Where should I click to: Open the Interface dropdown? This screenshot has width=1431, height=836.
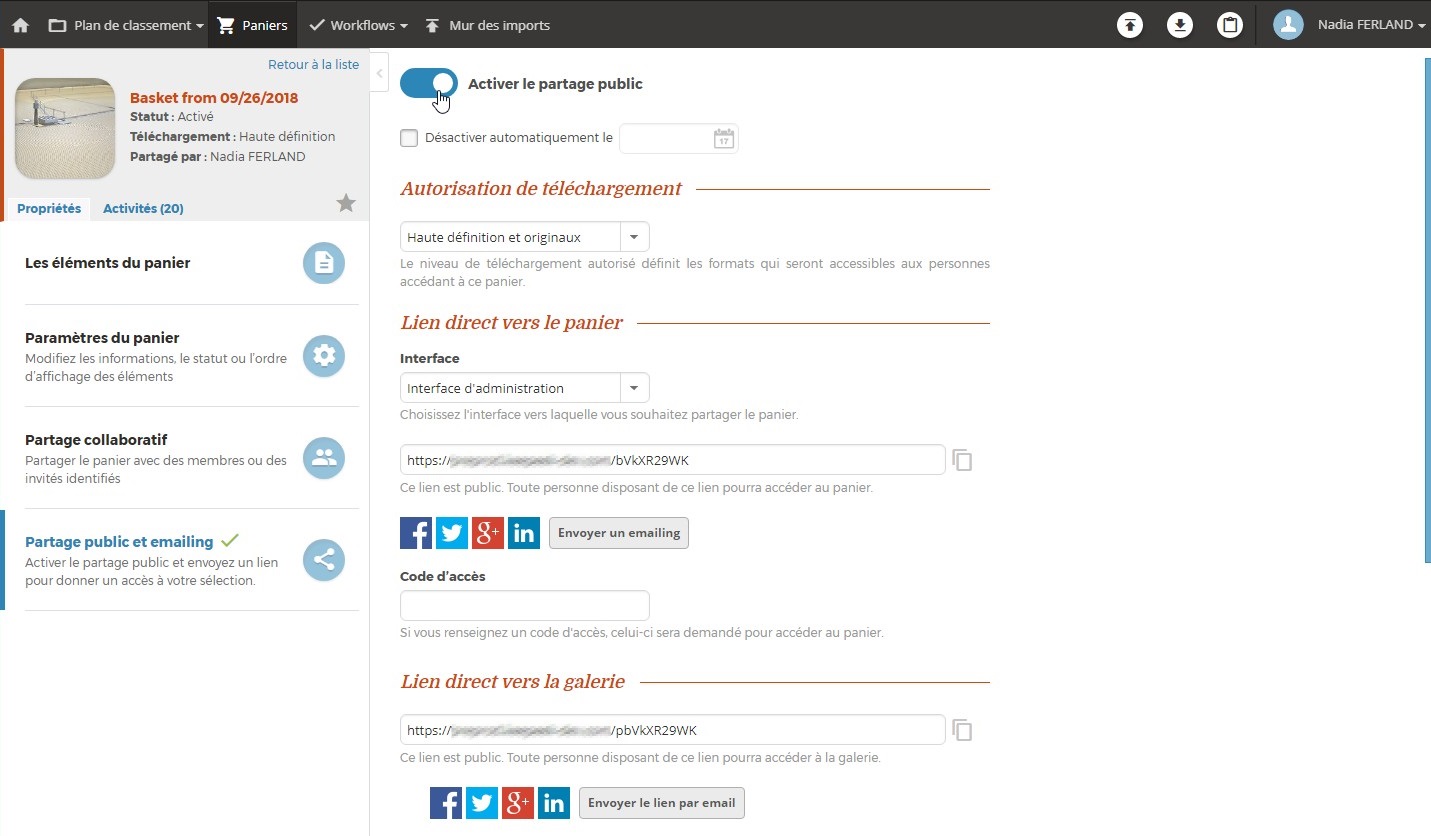coord(524,388)
